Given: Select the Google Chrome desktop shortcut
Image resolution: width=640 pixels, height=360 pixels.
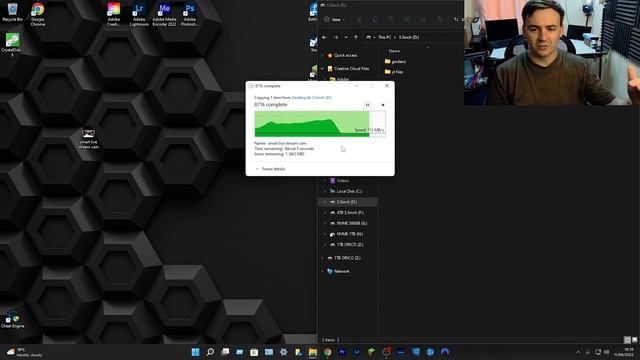Looking at the screenshot, I should click(x=38, y=14).
